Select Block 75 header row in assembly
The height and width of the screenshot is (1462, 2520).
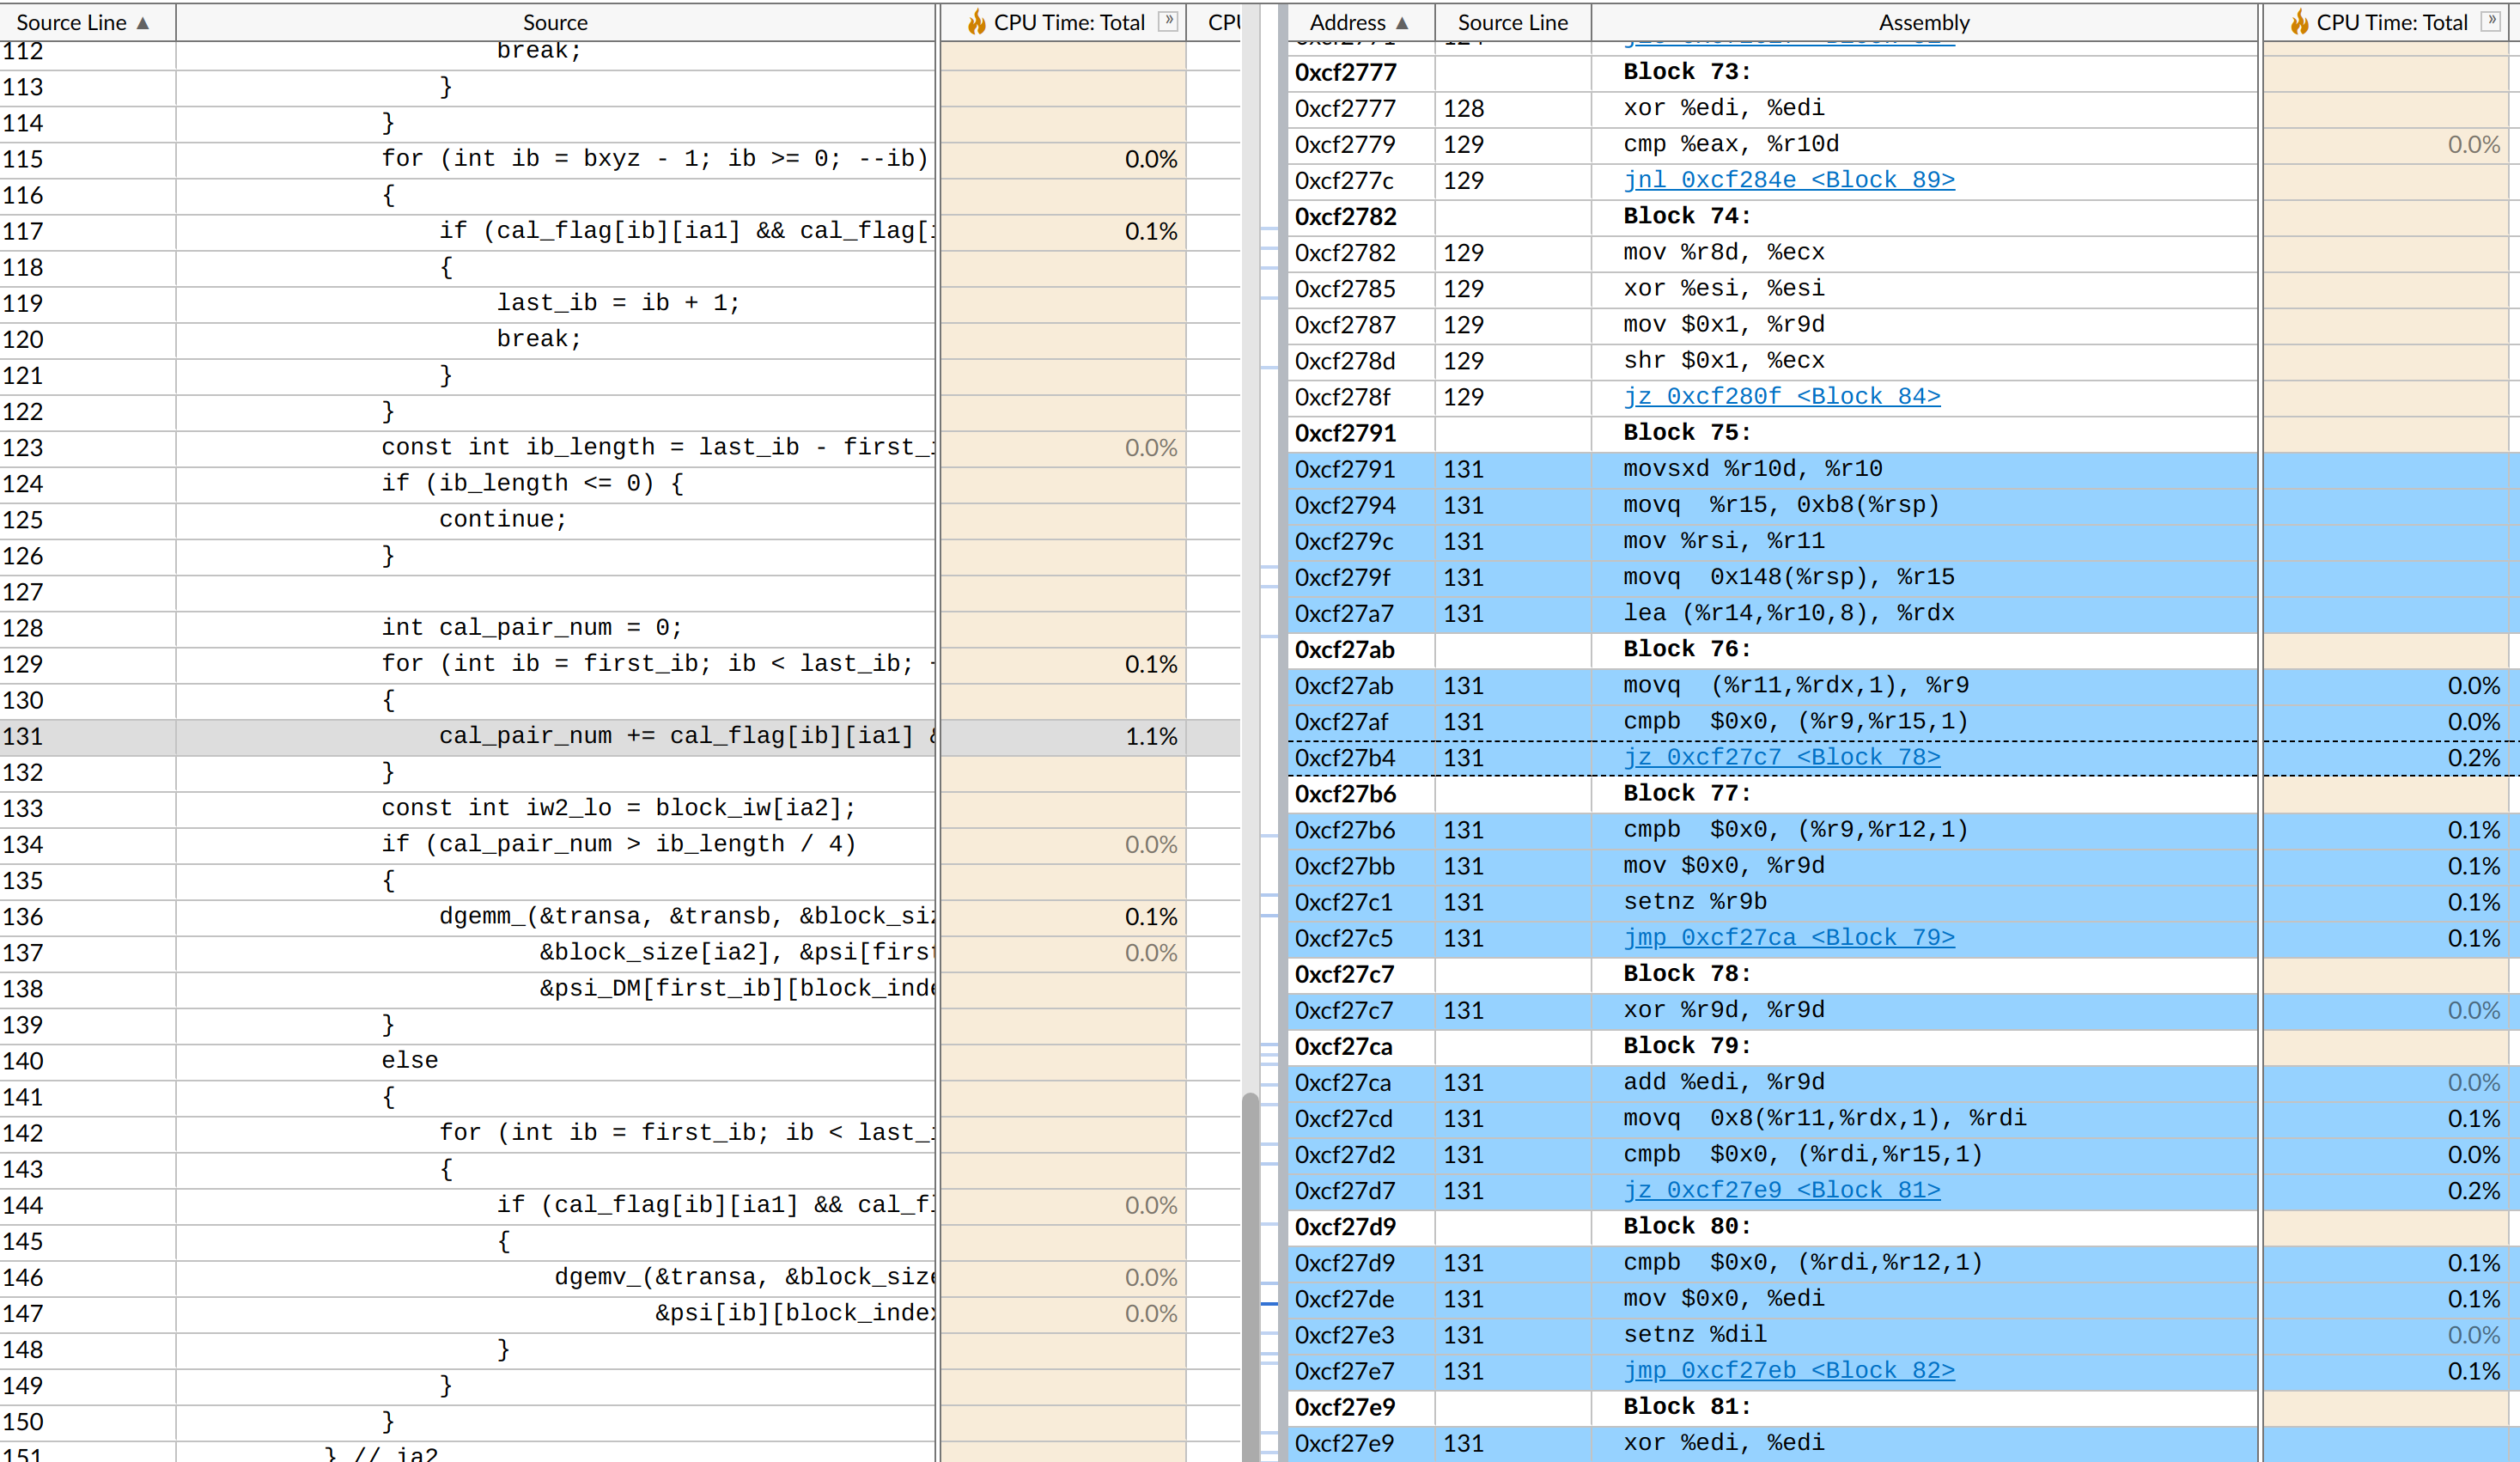[x=1686, y=433]
